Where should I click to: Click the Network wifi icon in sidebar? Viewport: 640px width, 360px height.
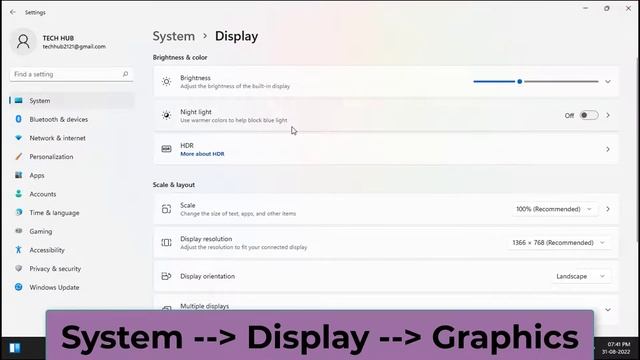[x=18, y=138]
